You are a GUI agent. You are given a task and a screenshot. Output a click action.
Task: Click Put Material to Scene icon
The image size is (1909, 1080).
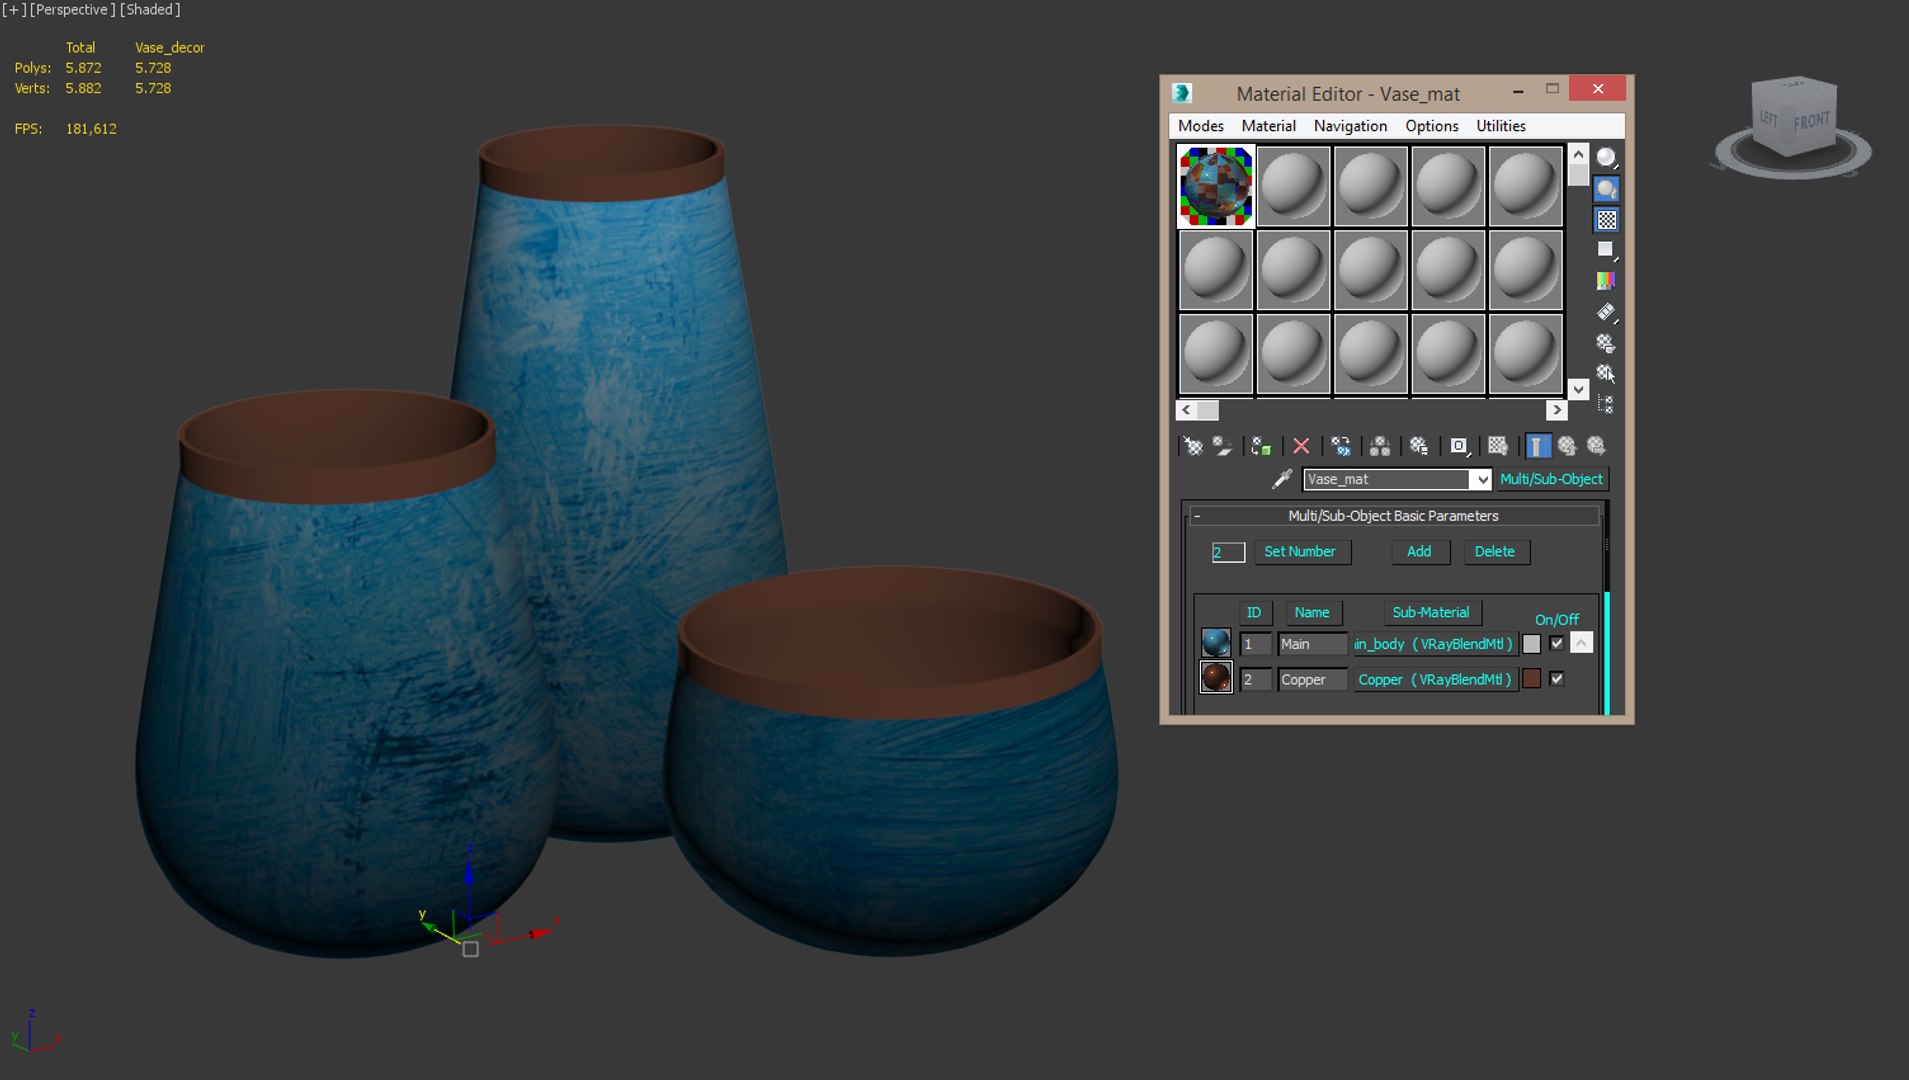1222,446
